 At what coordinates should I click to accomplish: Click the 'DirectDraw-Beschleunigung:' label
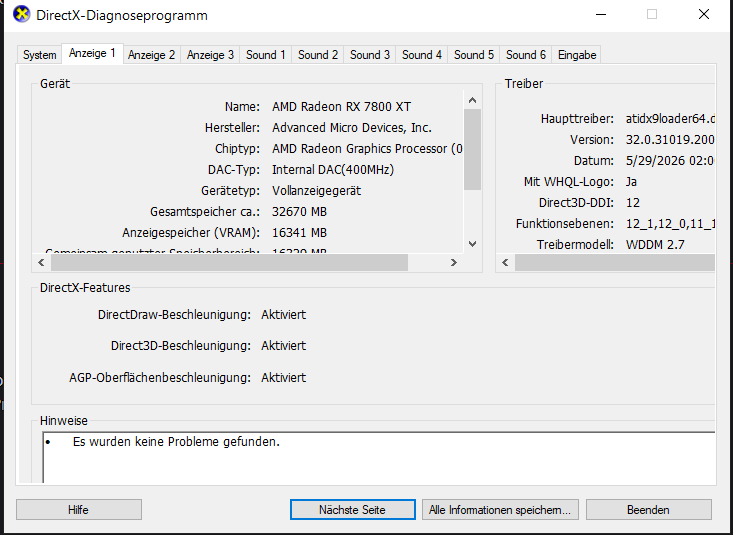[174, 315]
